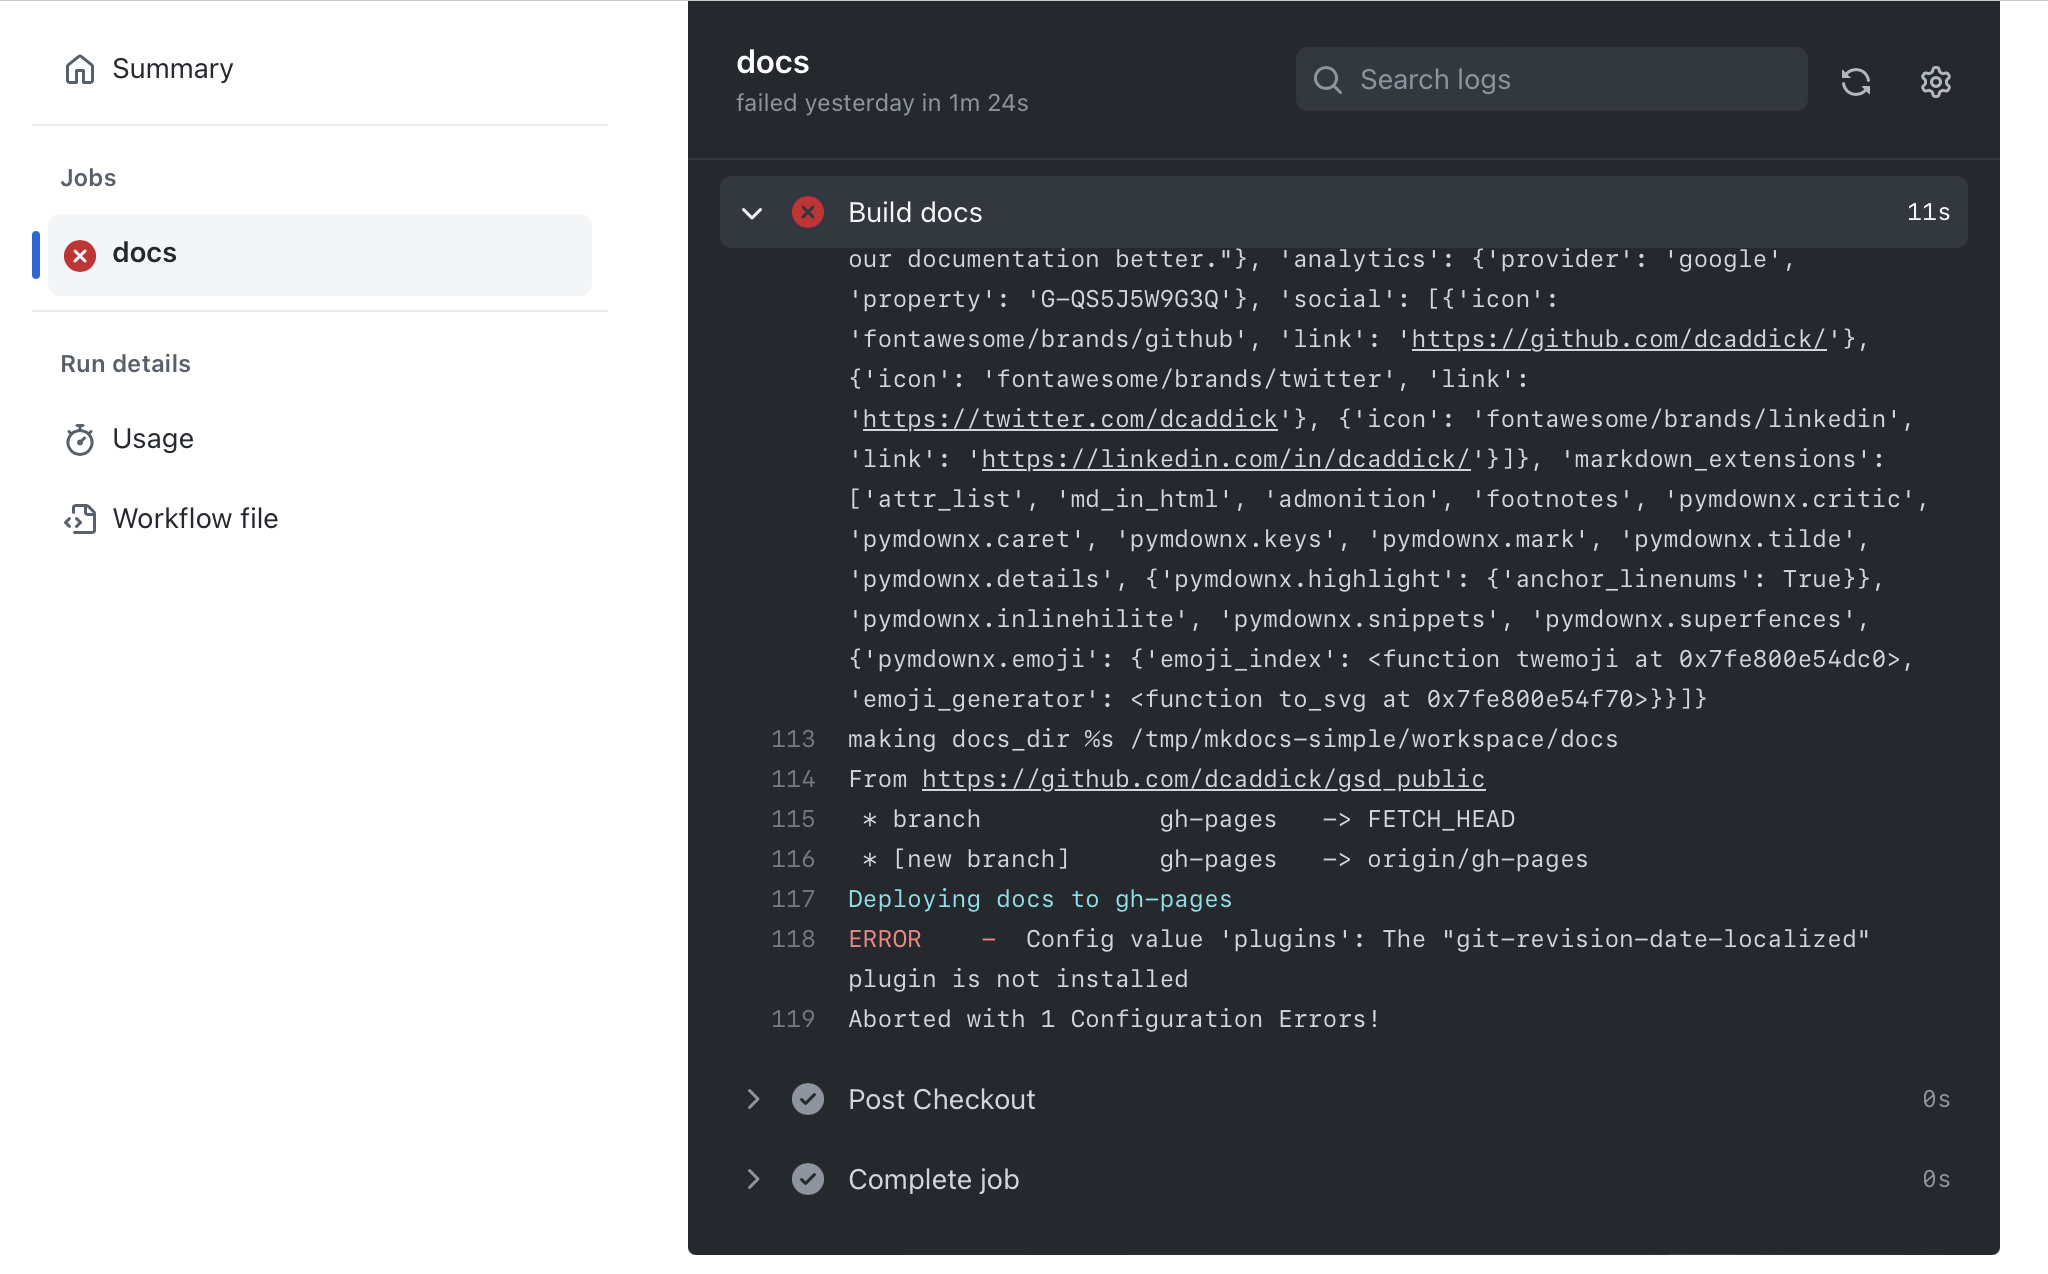Click the 0s duration on Complete job

[1936, 1179]
